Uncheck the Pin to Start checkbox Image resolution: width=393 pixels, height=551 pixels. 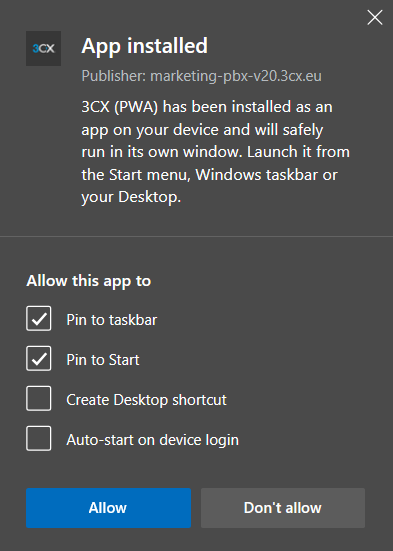tap(39, 358)
